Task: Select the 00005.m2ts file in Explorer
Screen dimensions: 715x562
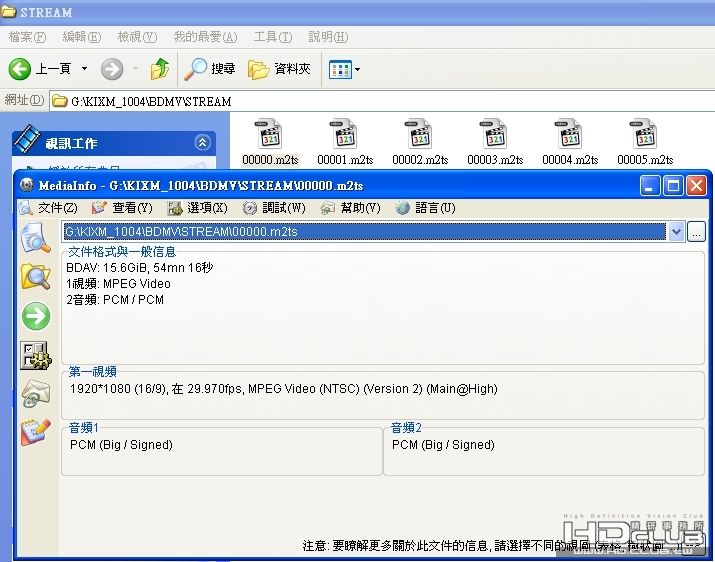Action: (x=645, y=141)
